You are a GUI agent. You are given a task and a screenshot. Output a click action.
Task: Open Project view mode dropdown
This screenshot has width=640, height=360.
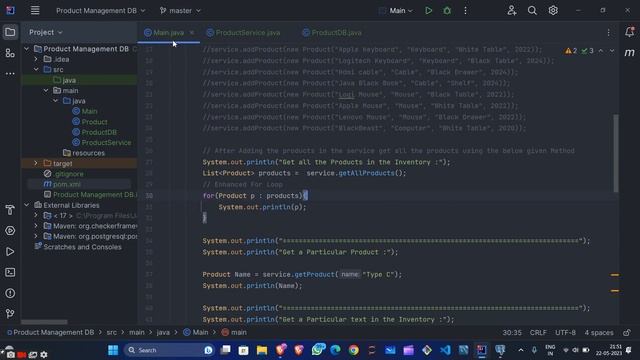pyautogui.click(x=46, y=32)
